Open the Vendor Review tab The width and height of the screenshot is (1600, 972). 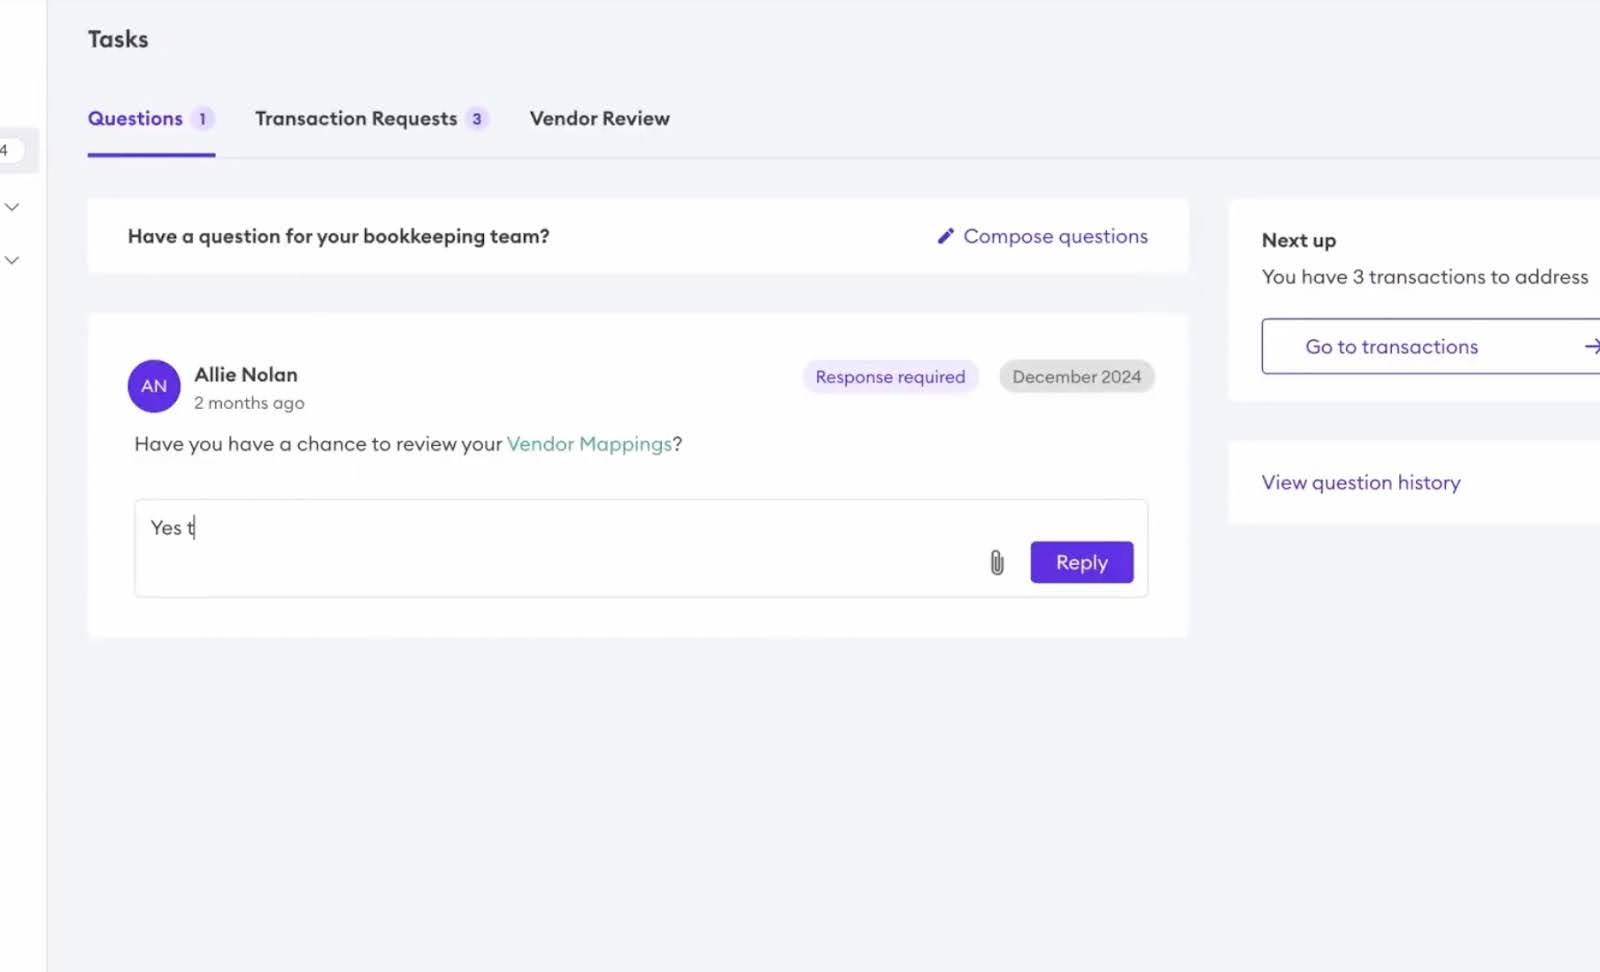coord(599,118)
